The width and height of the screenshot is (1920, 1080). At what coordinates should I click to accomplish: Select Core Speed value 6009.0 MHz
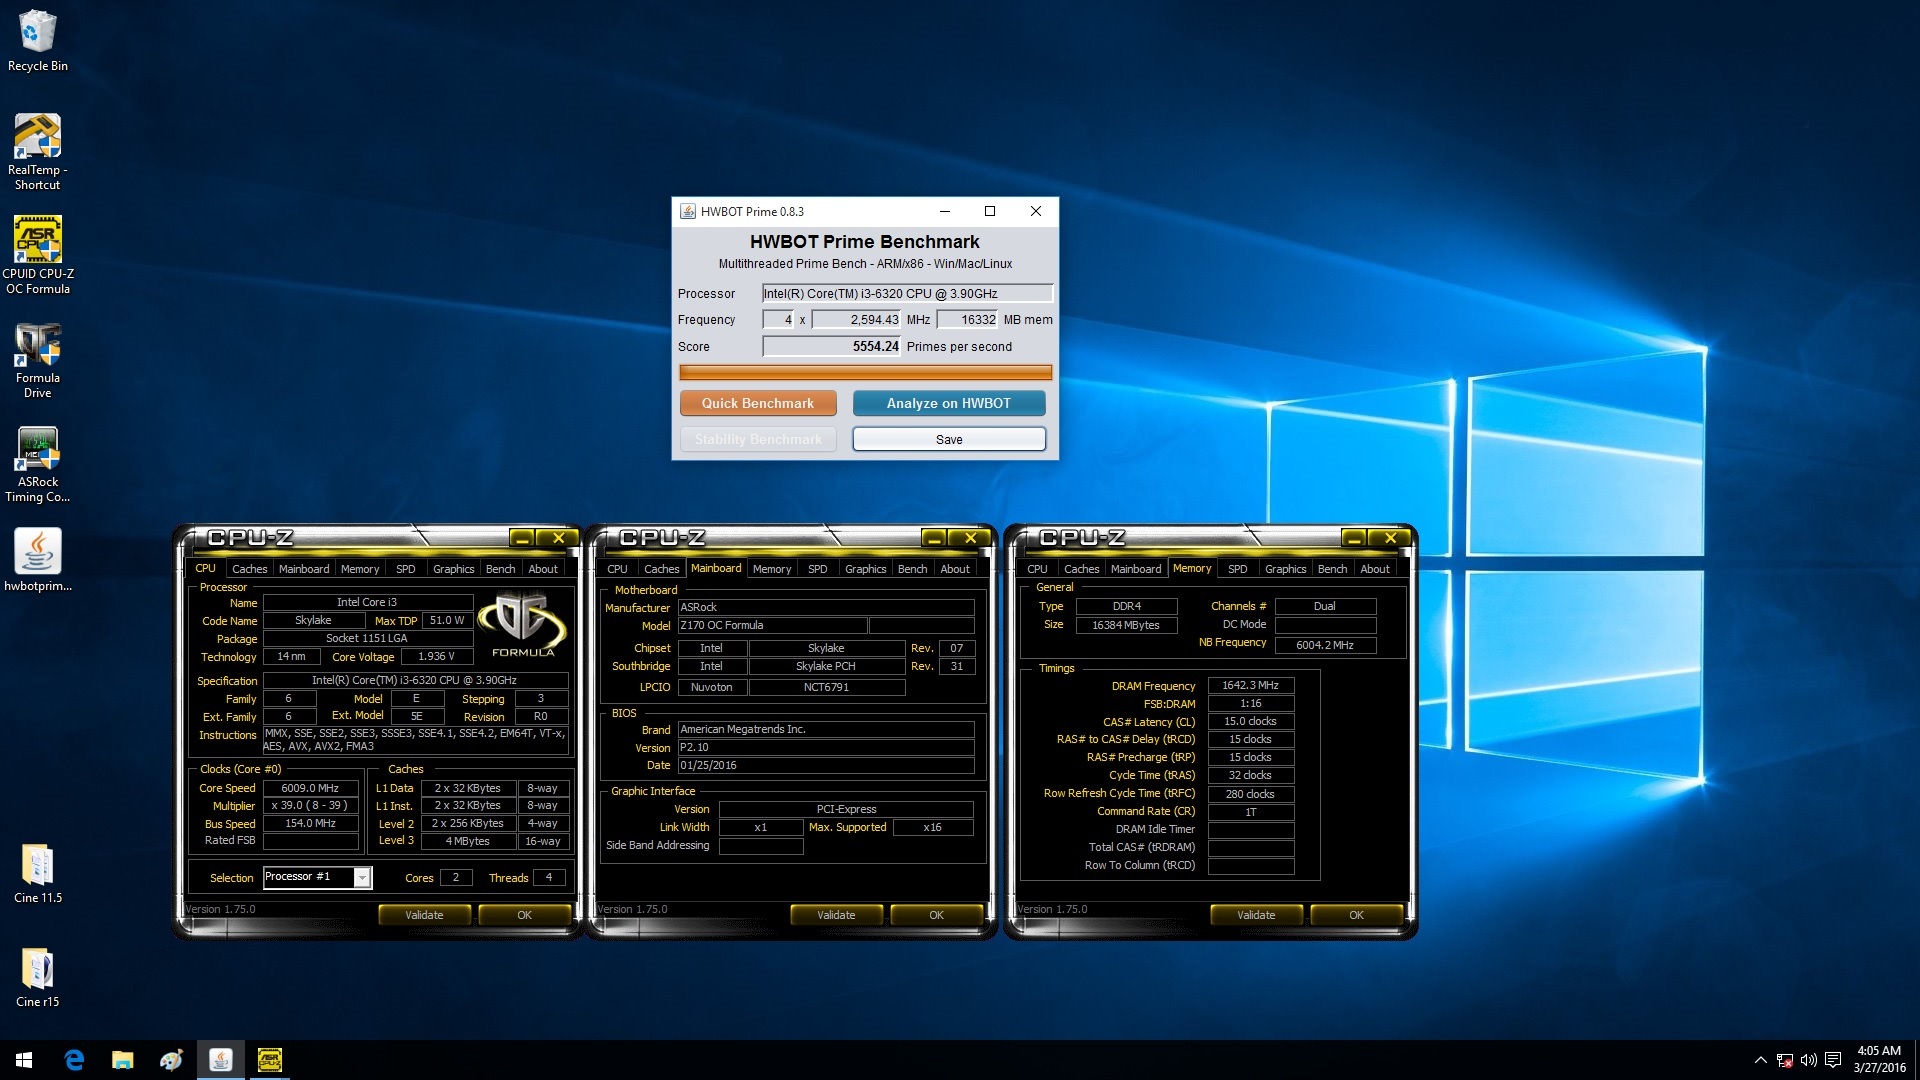310,788
